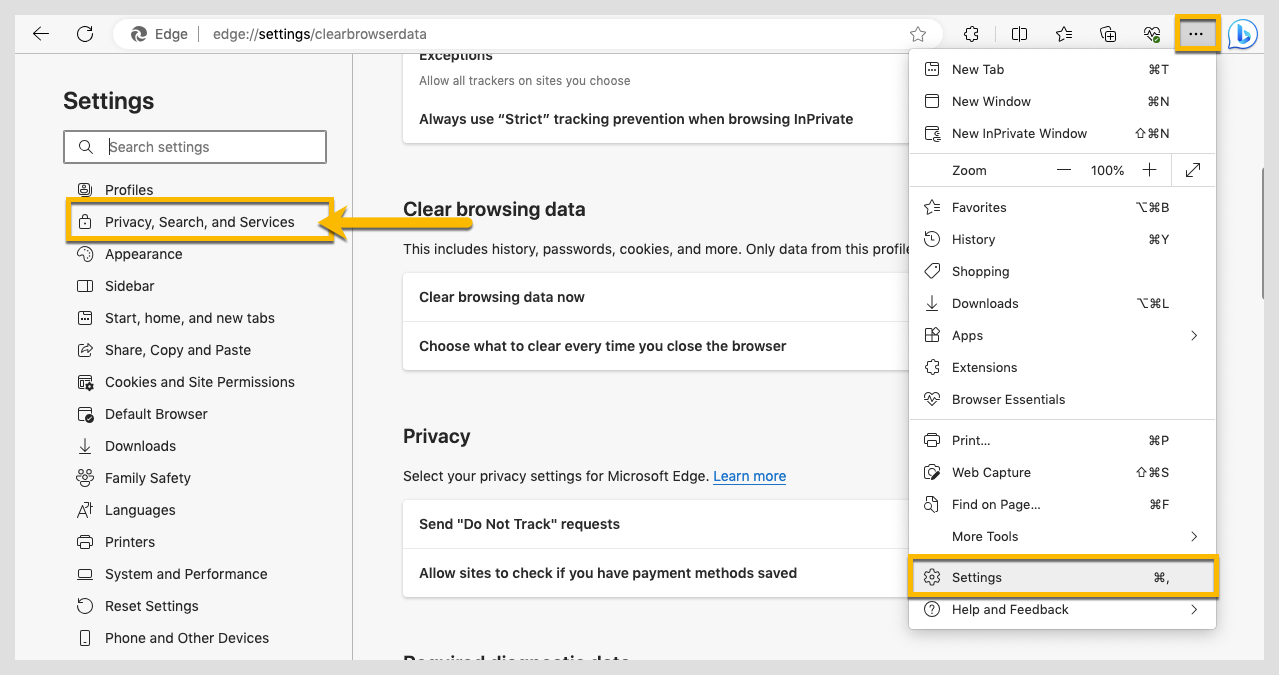Star the current page in the address bar
The width and height of the screenshot is (1279, 675).
tap(919, 33)
